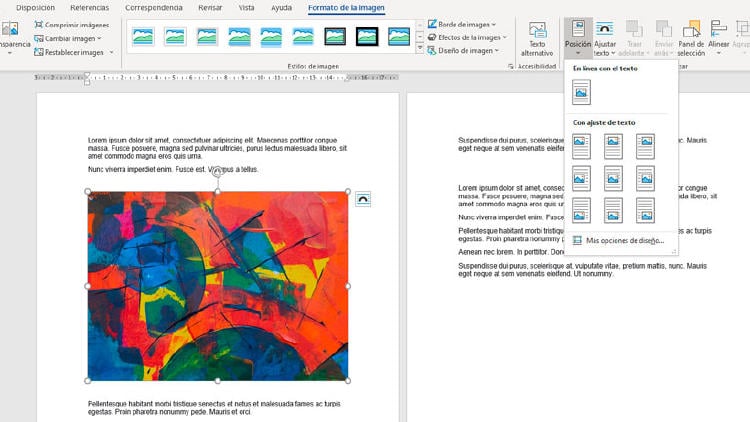The height and width of the screenshot is (422, 750).
Task: Switch to the Referencias tab
Action: tap(89, 7)
